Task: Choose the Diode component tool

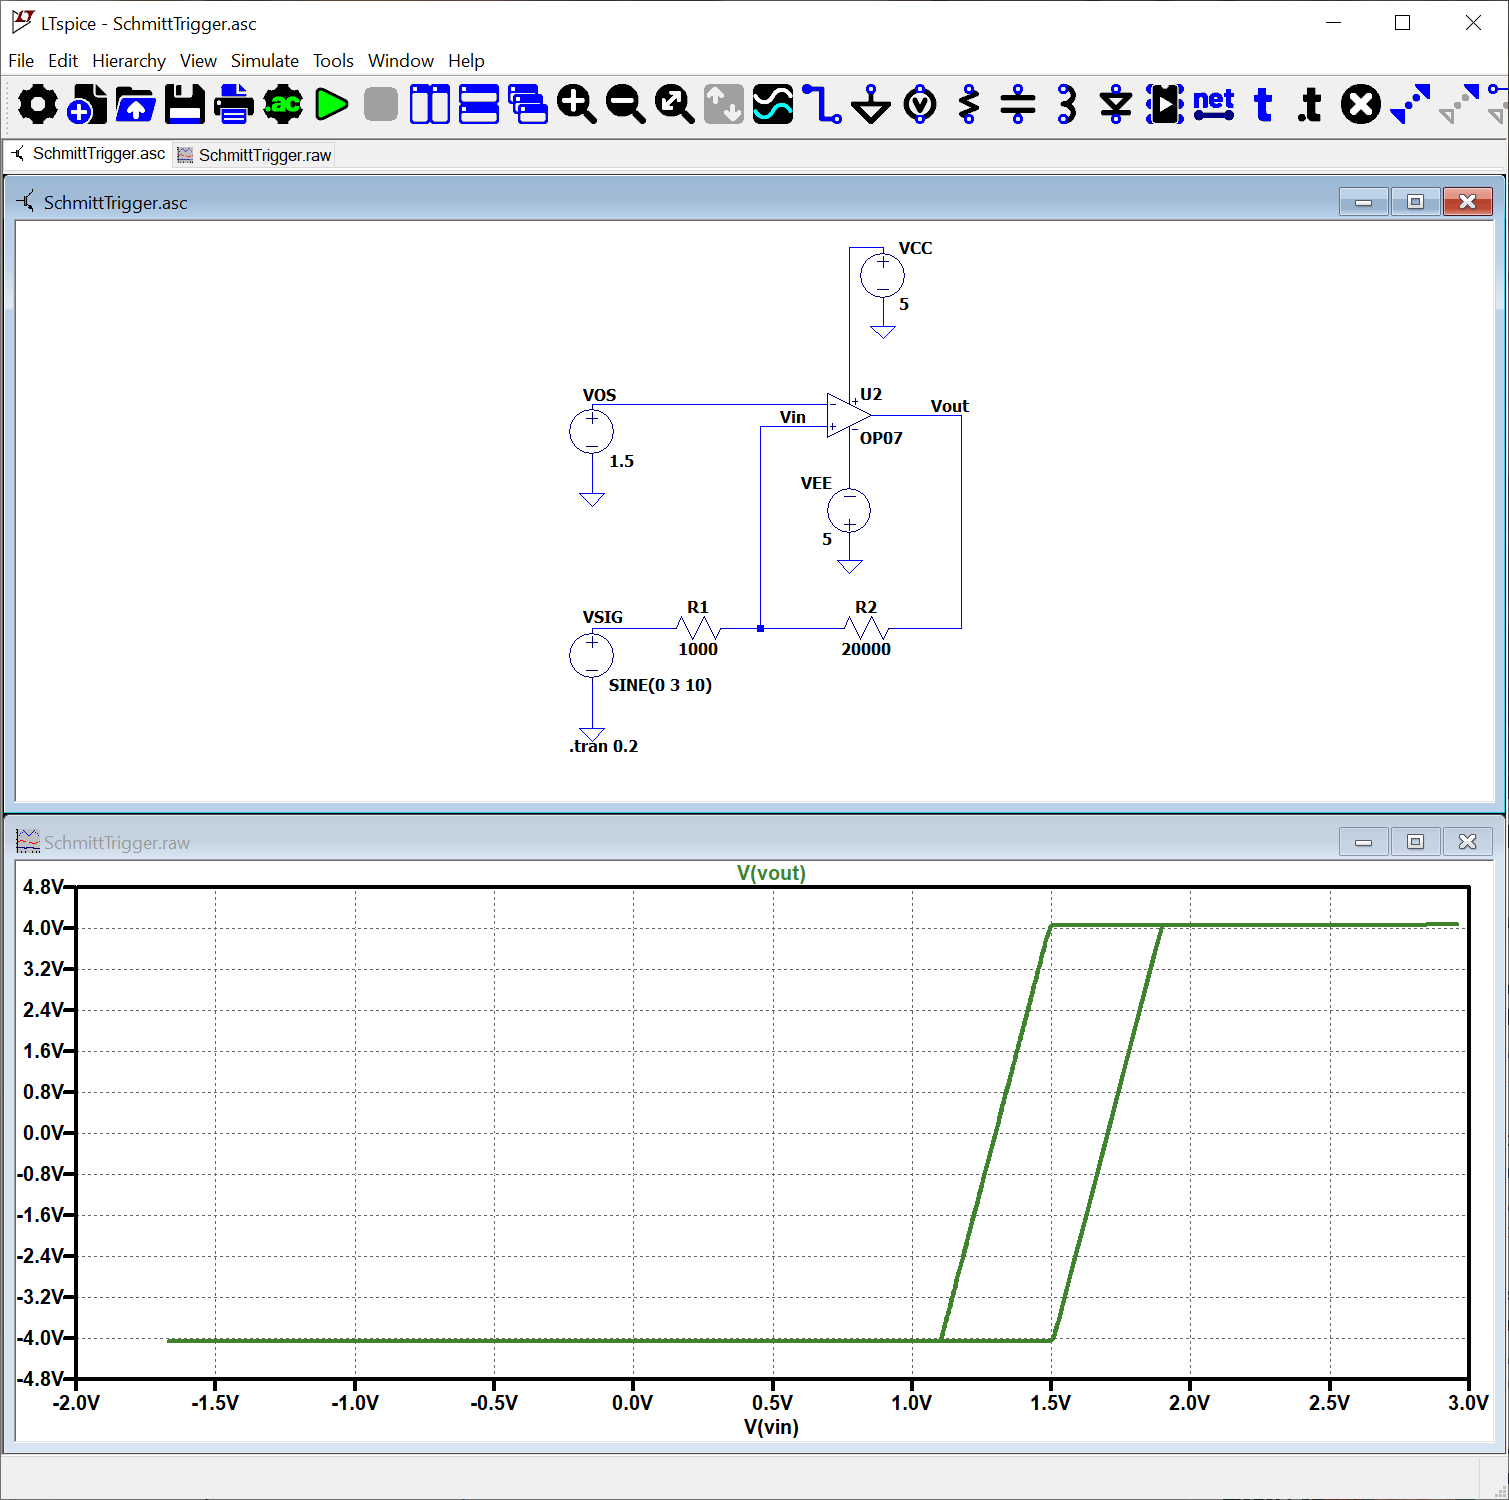Action: [x=1115, y=104]
